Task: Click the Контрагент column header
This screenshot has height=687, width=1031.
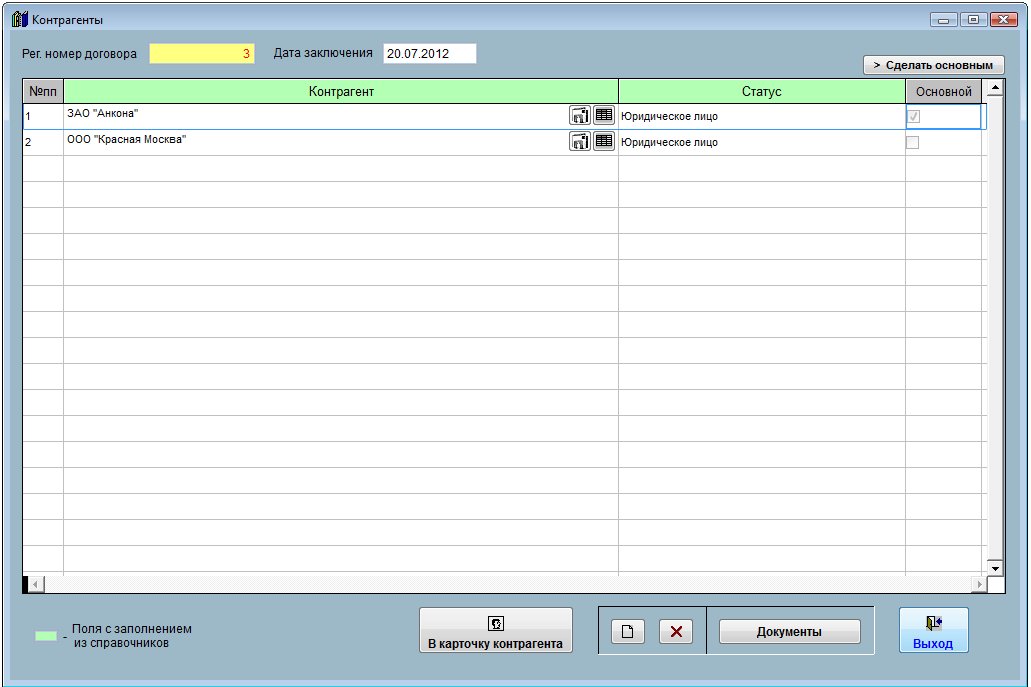Action: 341,91
